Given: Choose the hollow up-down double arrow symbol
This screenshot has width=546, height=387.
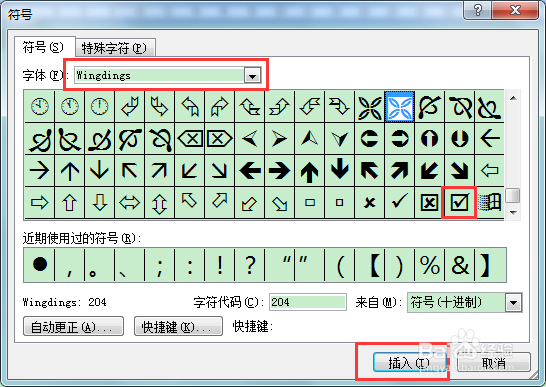Looking at the screenshot, I should [159, 202].
